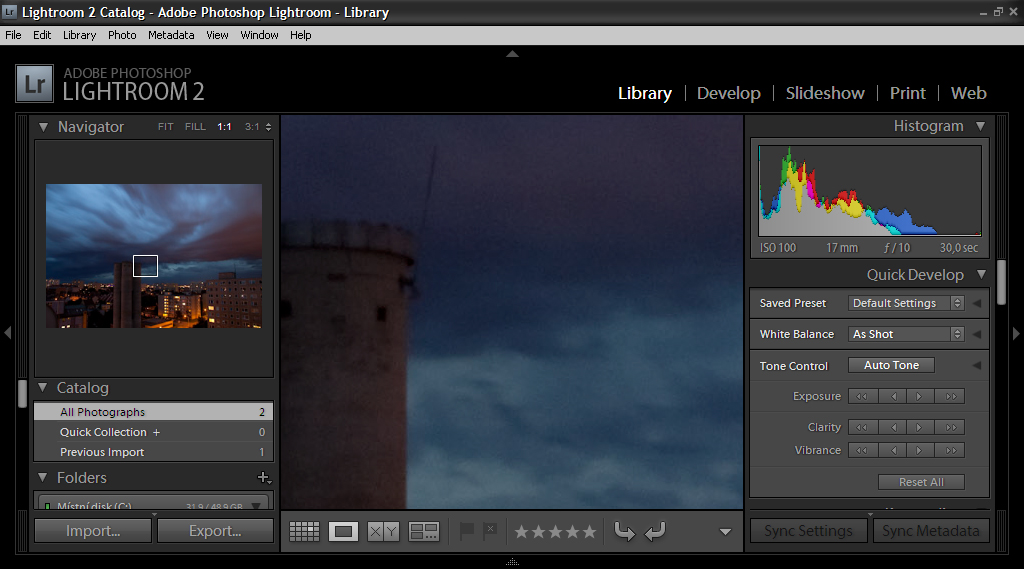The image size is (1024, 569).
Task: Flag photo as a pick
Action: (466, 531)
